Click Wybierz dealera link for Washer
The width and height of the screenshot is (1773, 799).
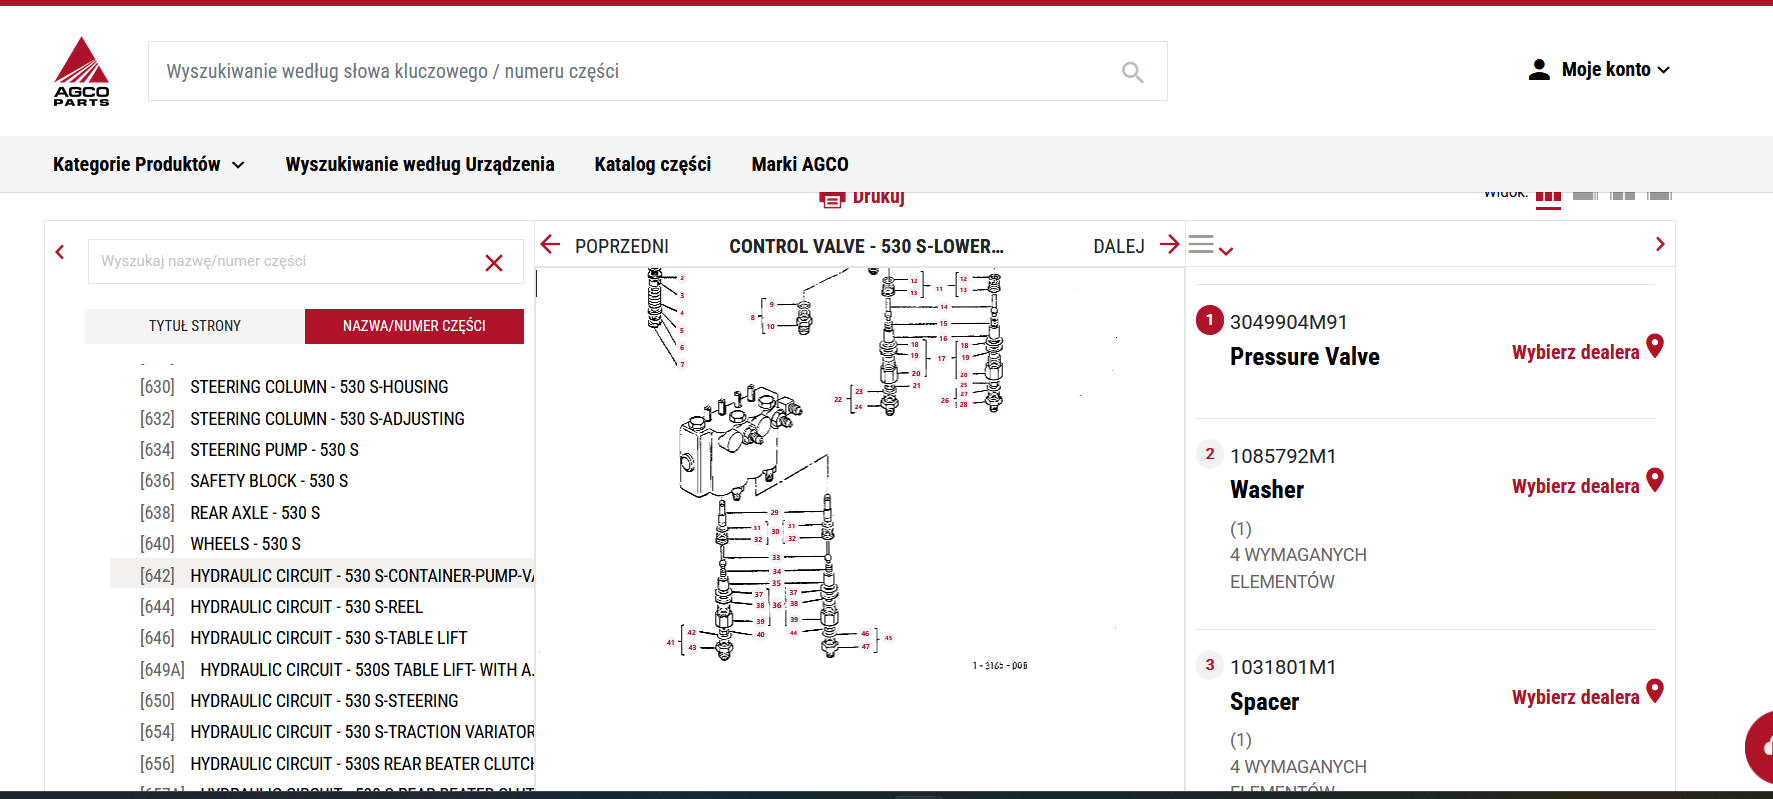point(1575,486)
